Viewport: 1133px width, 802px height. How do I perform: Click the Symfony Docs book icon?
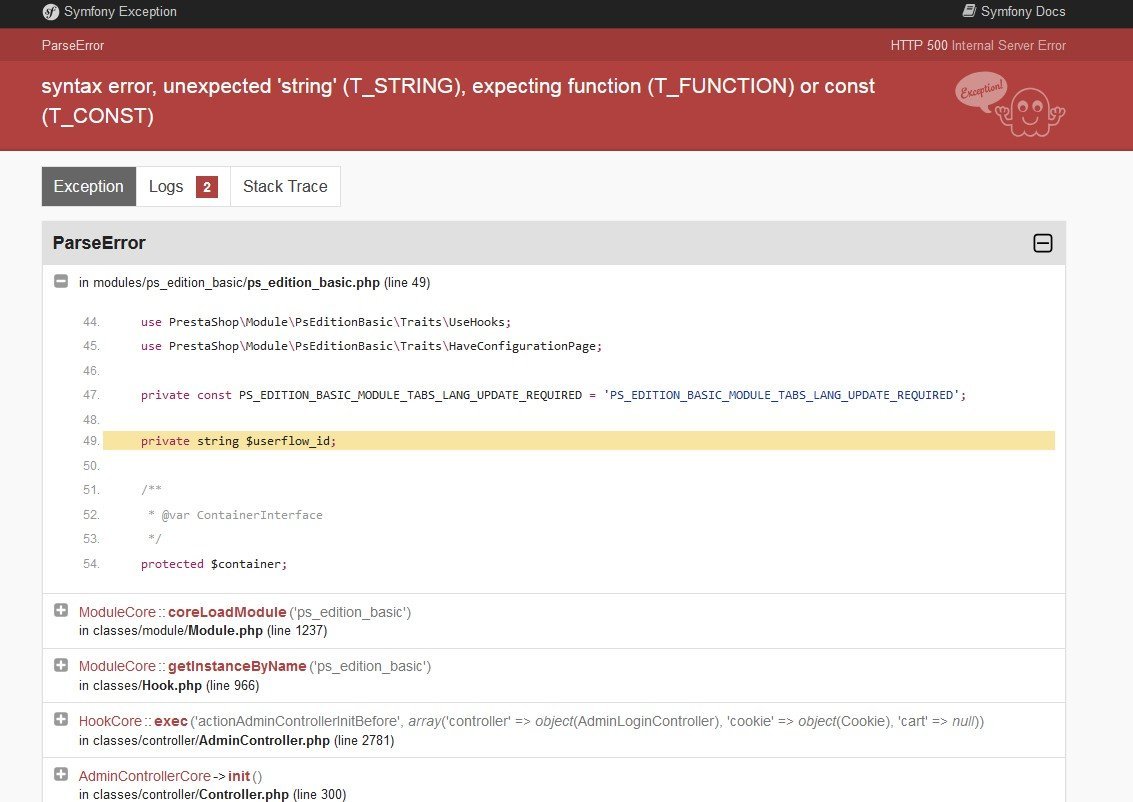click(x=969, y=11)
